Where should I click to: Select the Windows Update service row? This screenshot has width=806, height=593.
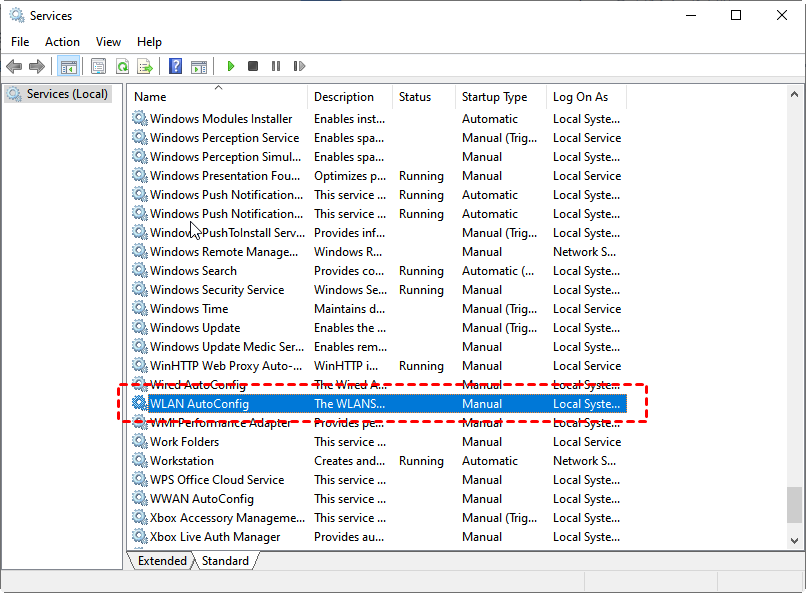[x=195, y=328]
